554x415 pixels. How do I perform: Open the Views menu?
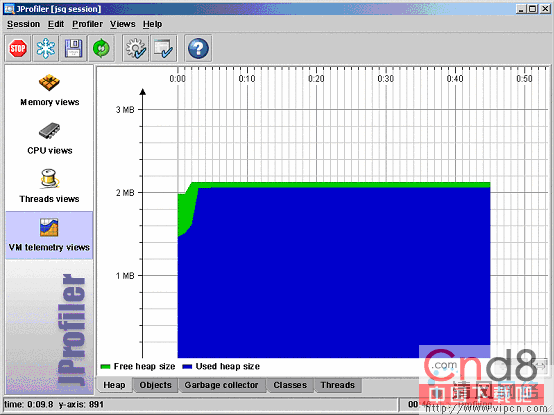pyautogui.click(x=123, y=24)
